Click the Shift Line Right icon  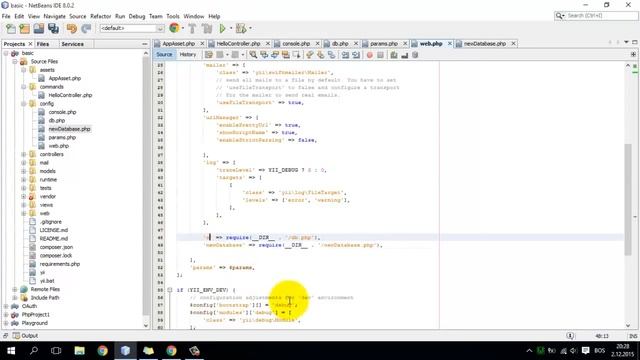(356, 55)
